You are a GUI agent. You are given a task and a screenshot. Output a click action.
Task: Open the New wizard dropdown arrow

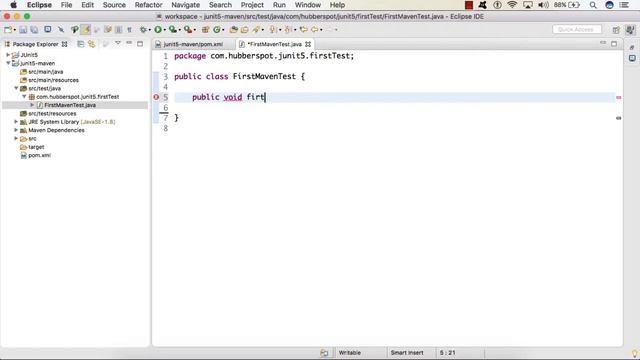point(14,30)
